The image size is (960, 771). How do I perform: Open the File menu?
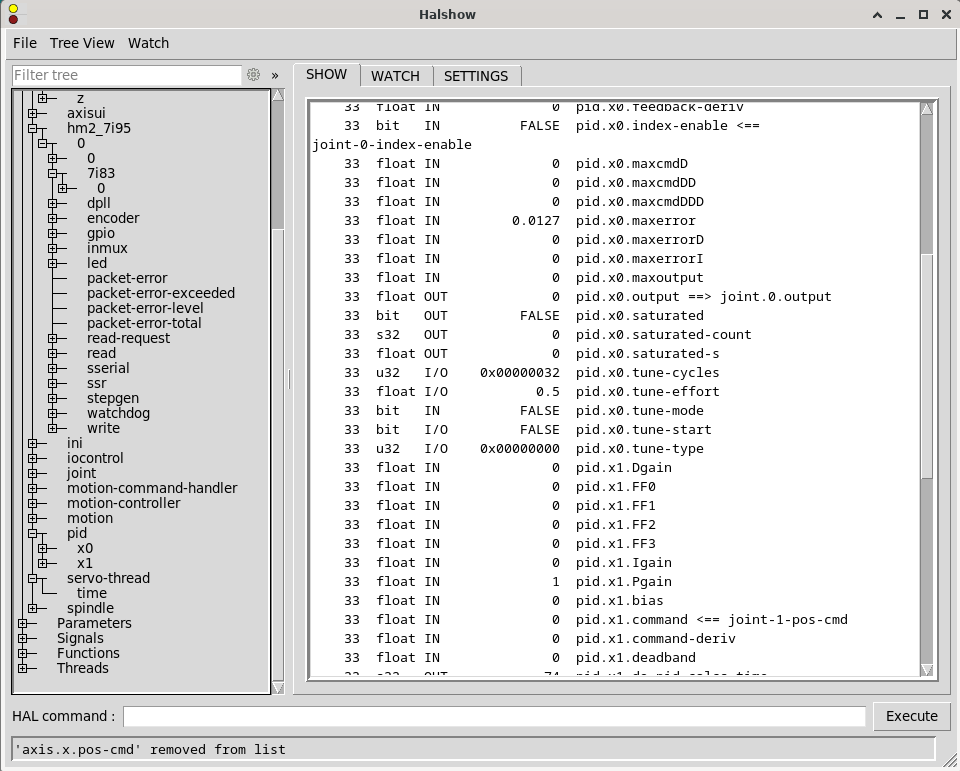click(25, 43)
